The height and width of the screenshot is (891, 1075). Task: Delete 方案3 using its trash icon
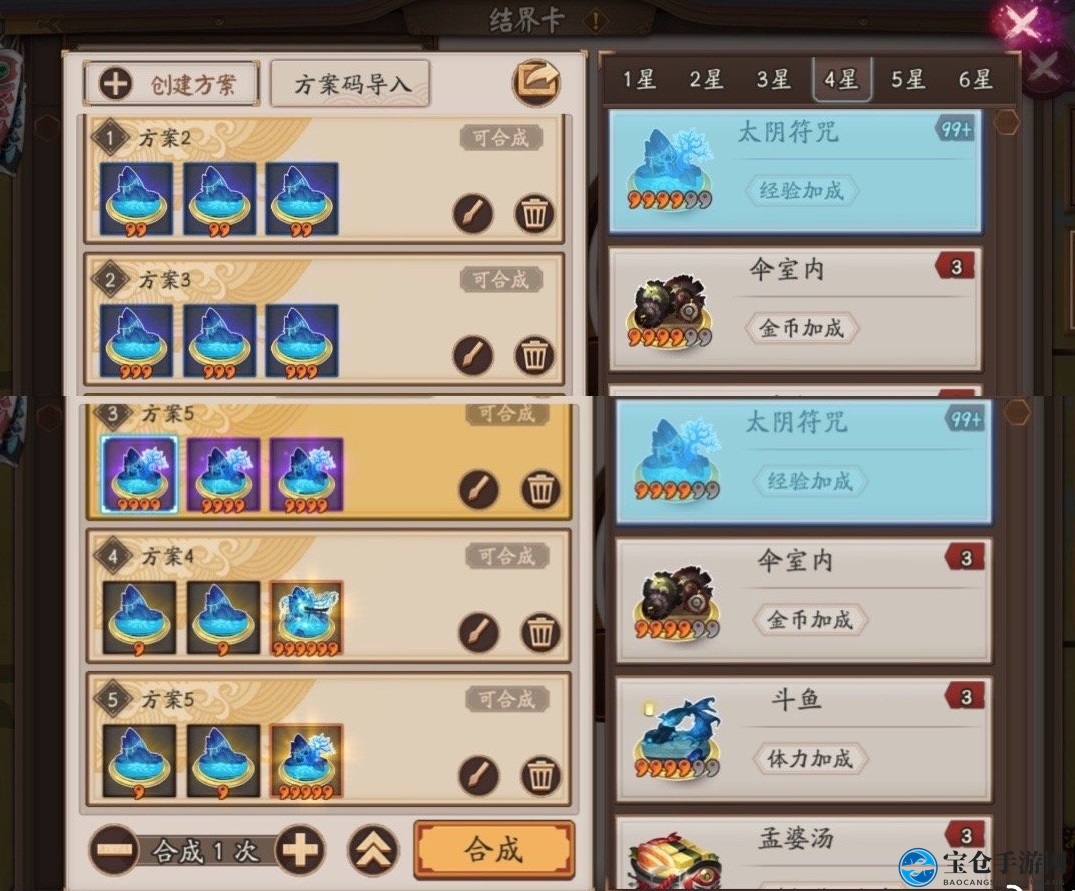tap(534, 355)
